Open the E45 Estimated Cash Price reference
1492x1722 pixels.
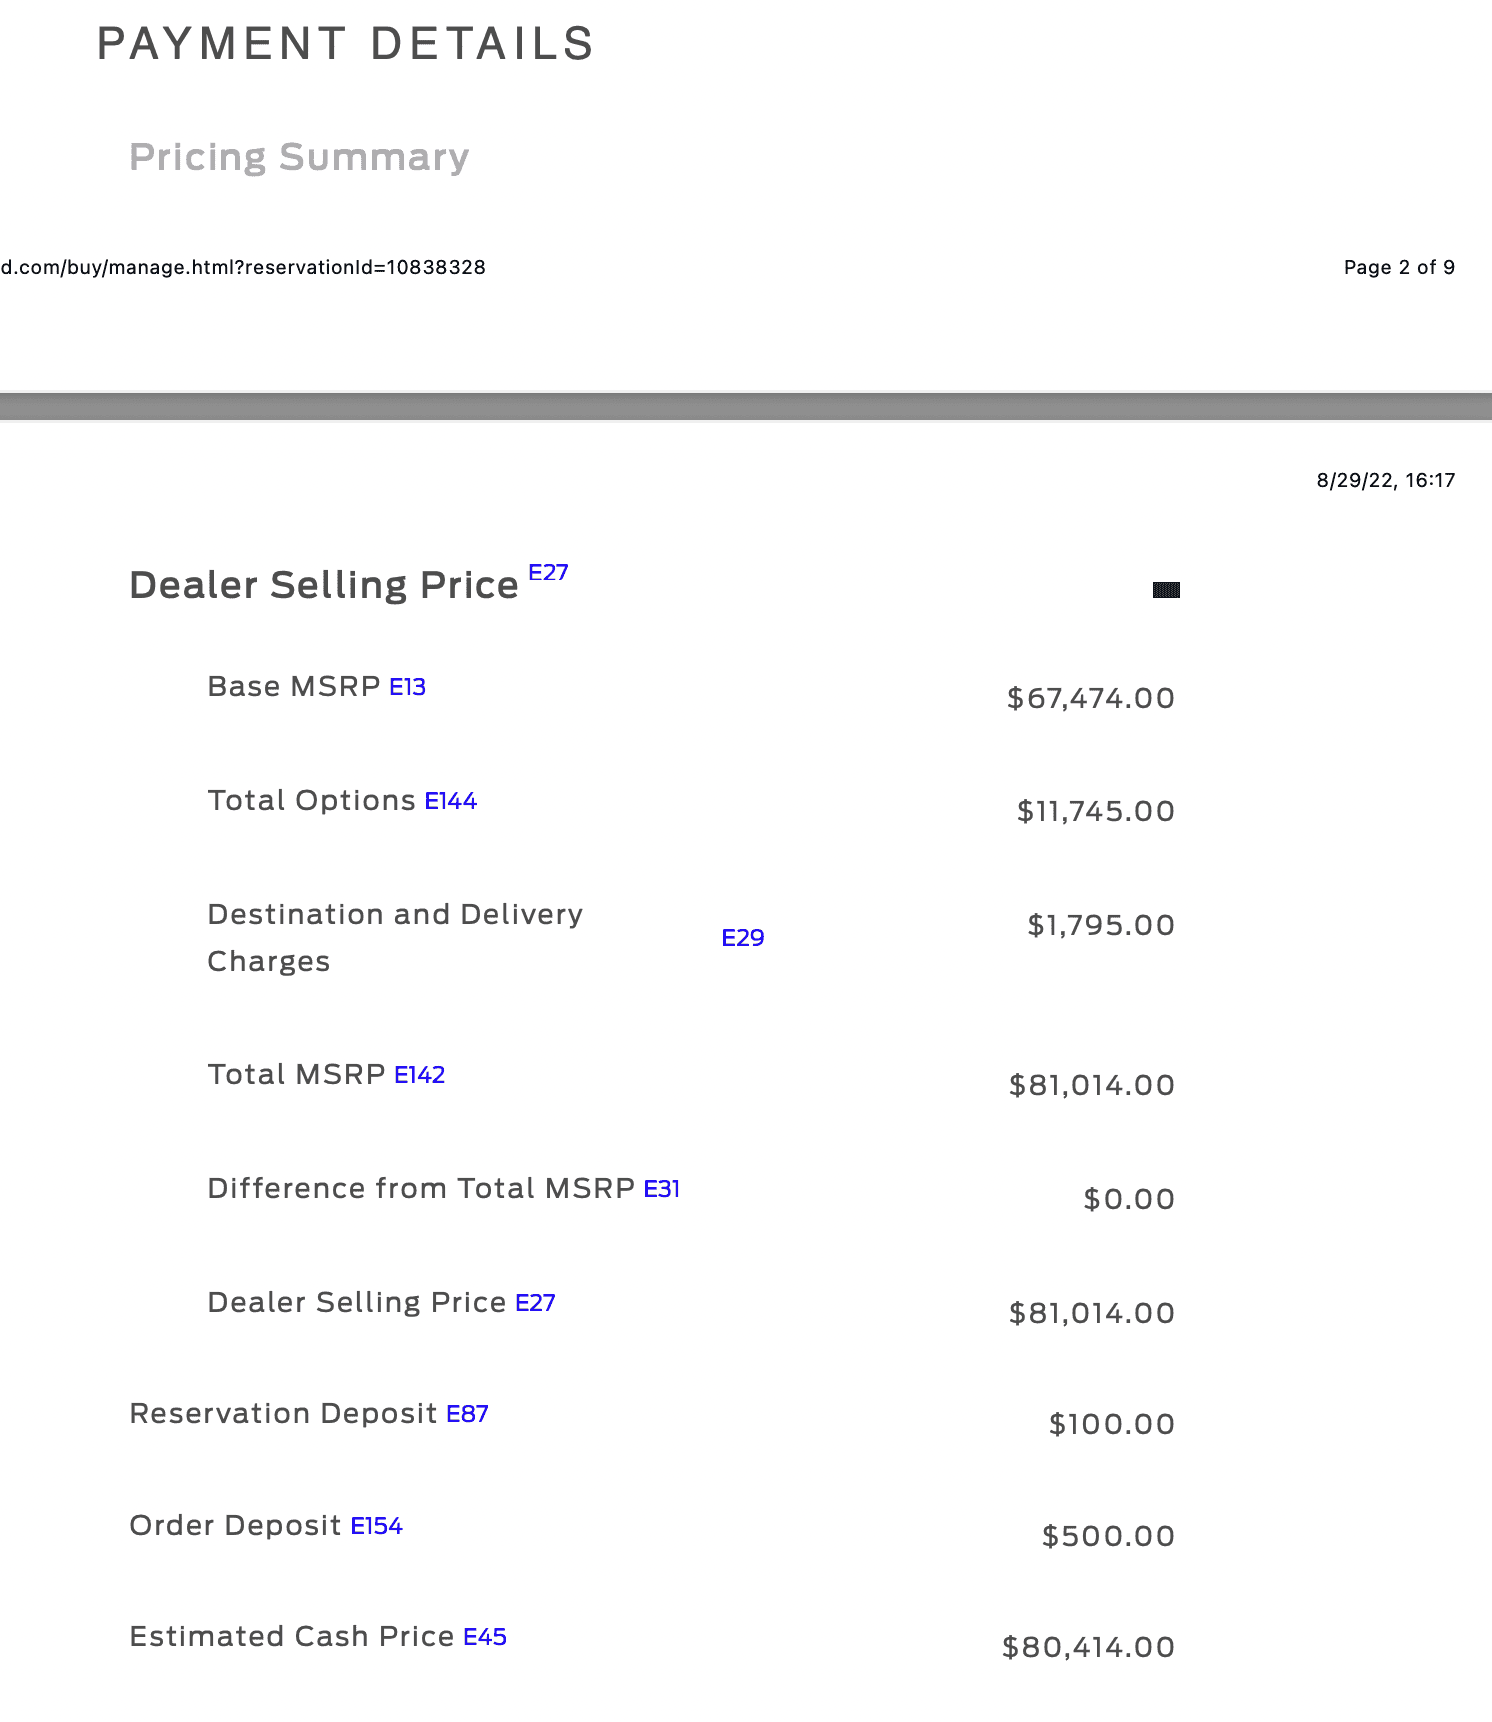coord(485,1637)
